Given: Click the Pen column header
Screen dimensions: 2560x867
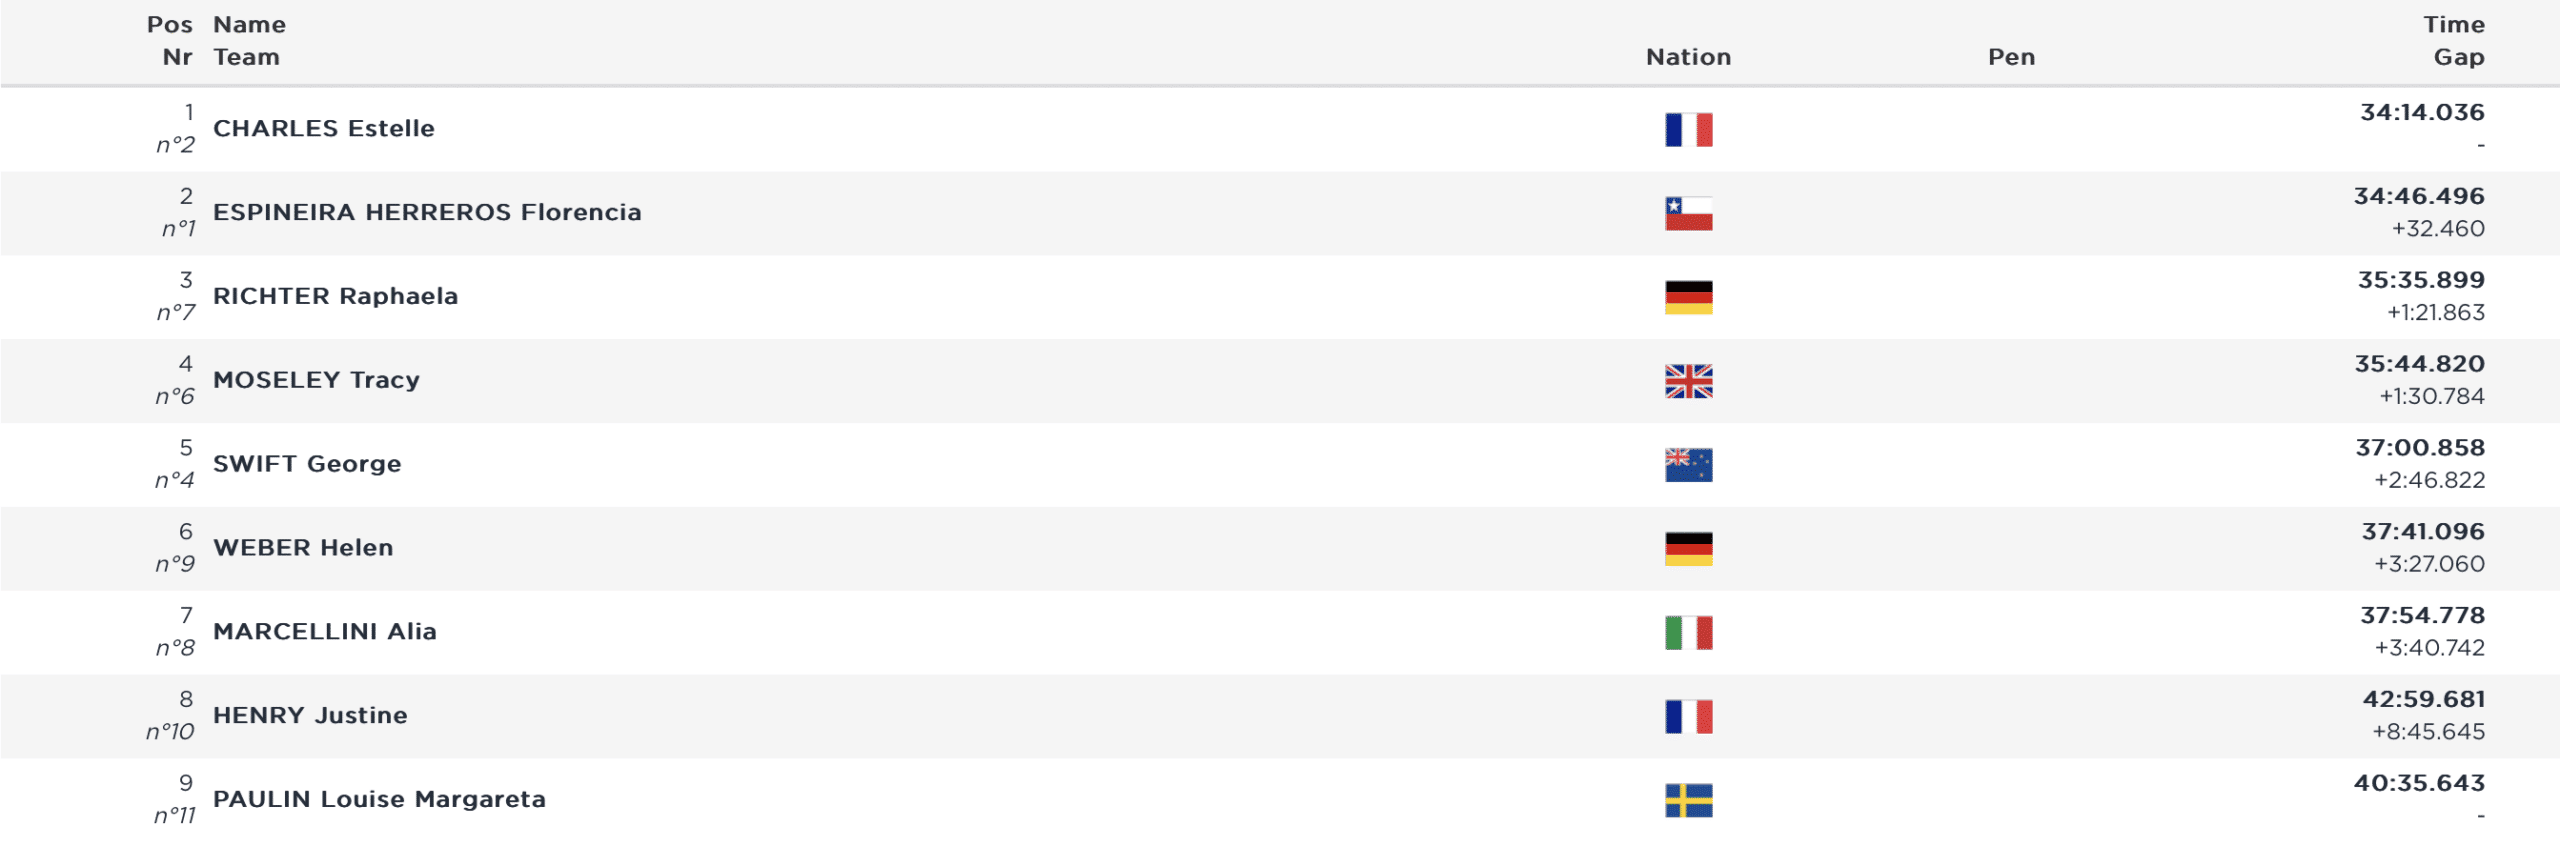Looking at the screenshot, I should [2011, 57].
